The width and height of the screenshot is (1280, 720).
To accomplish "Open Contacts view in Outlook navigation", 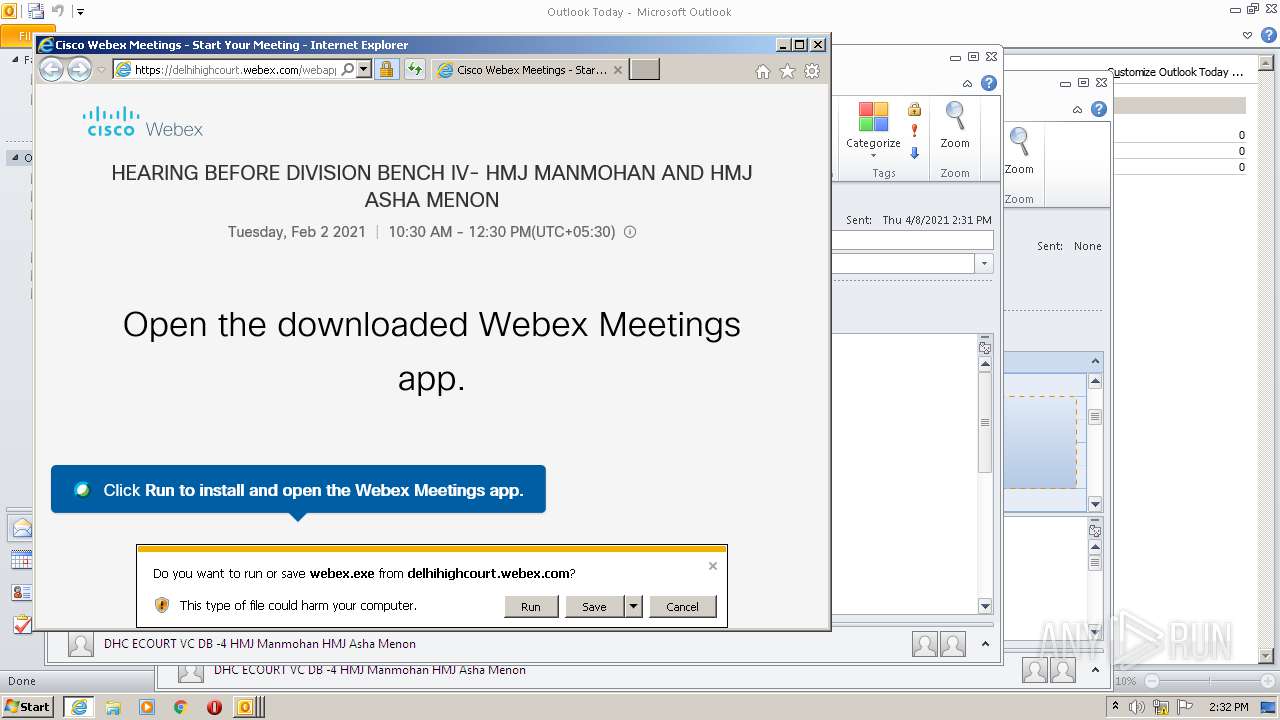I will (21, 592).
